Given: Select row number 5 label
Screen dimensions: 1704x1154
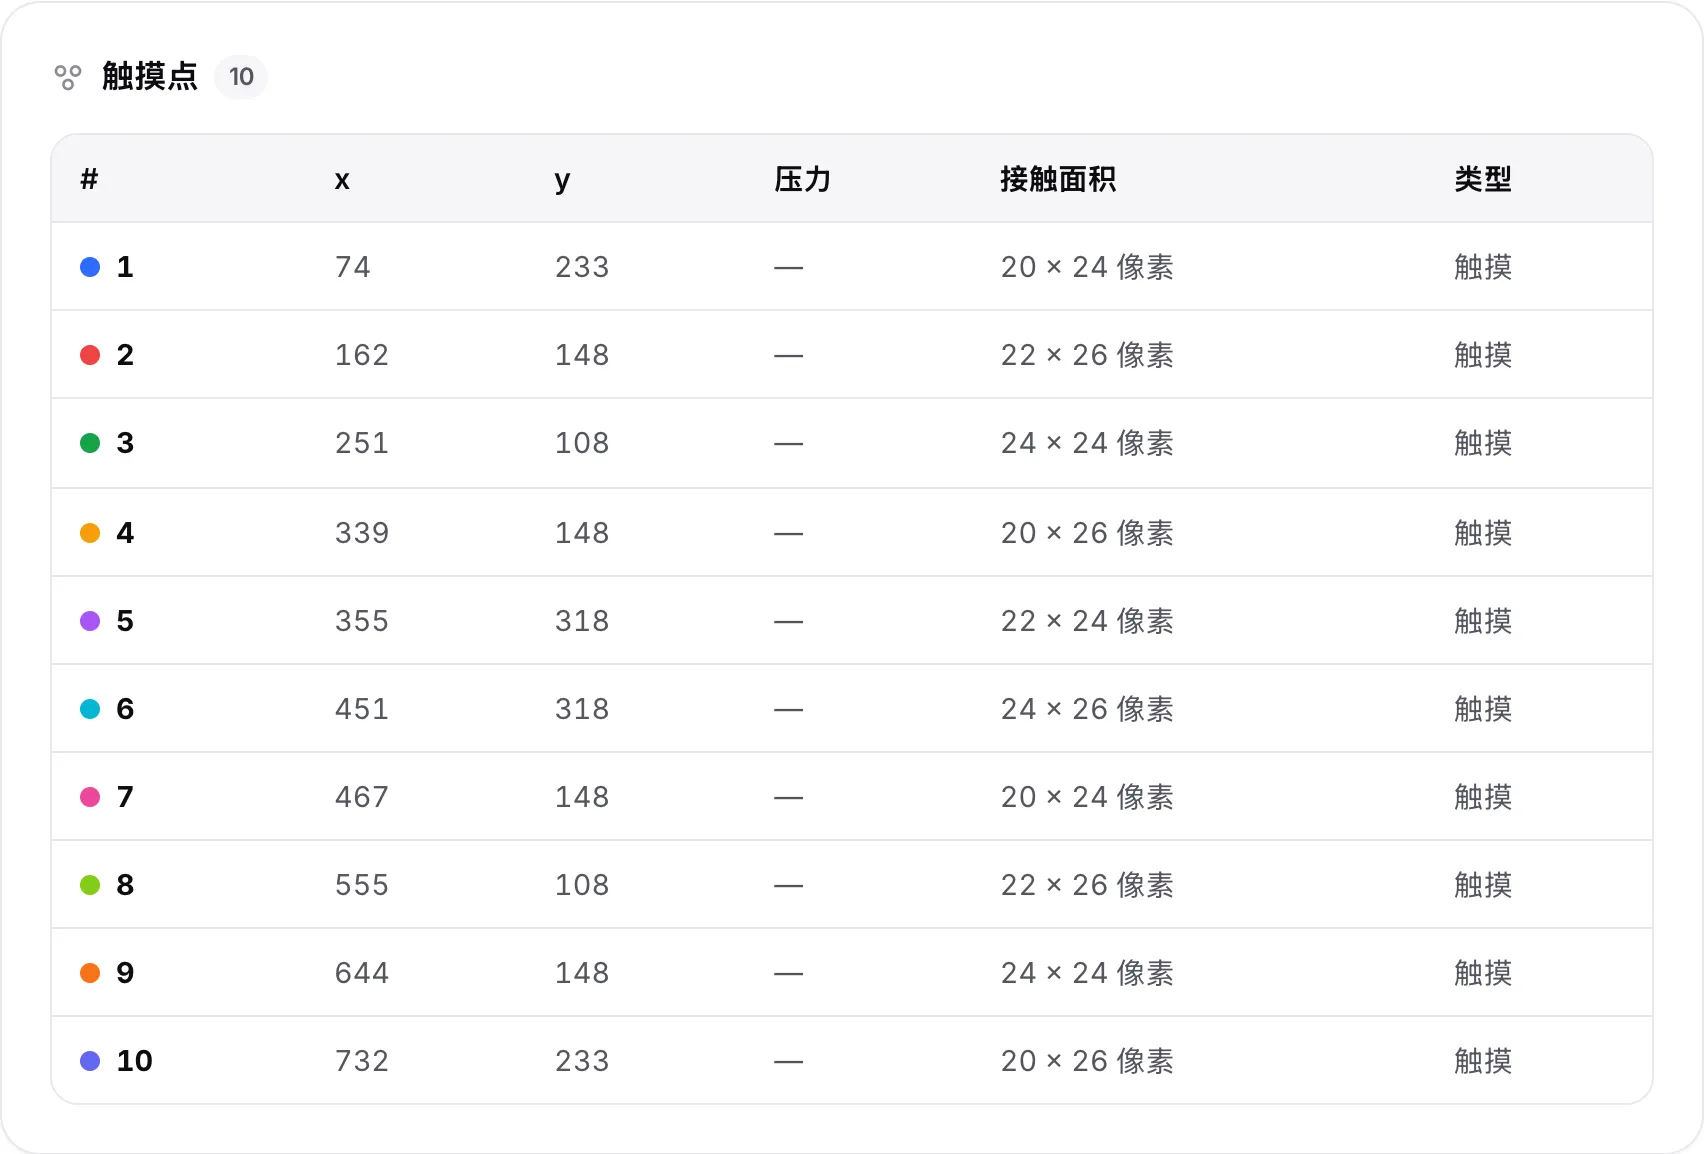Looking at the screenshot, I should click(125, 621).
